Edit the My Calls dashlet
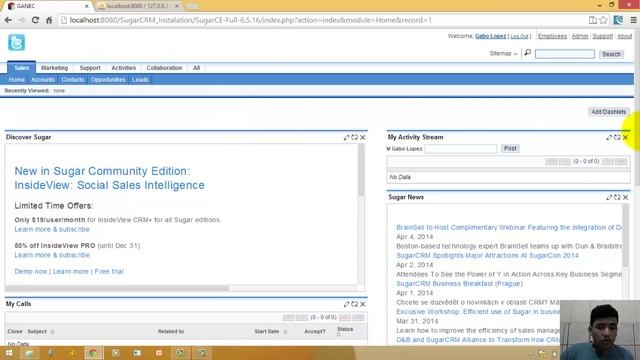640x360 pixels. 346,304
